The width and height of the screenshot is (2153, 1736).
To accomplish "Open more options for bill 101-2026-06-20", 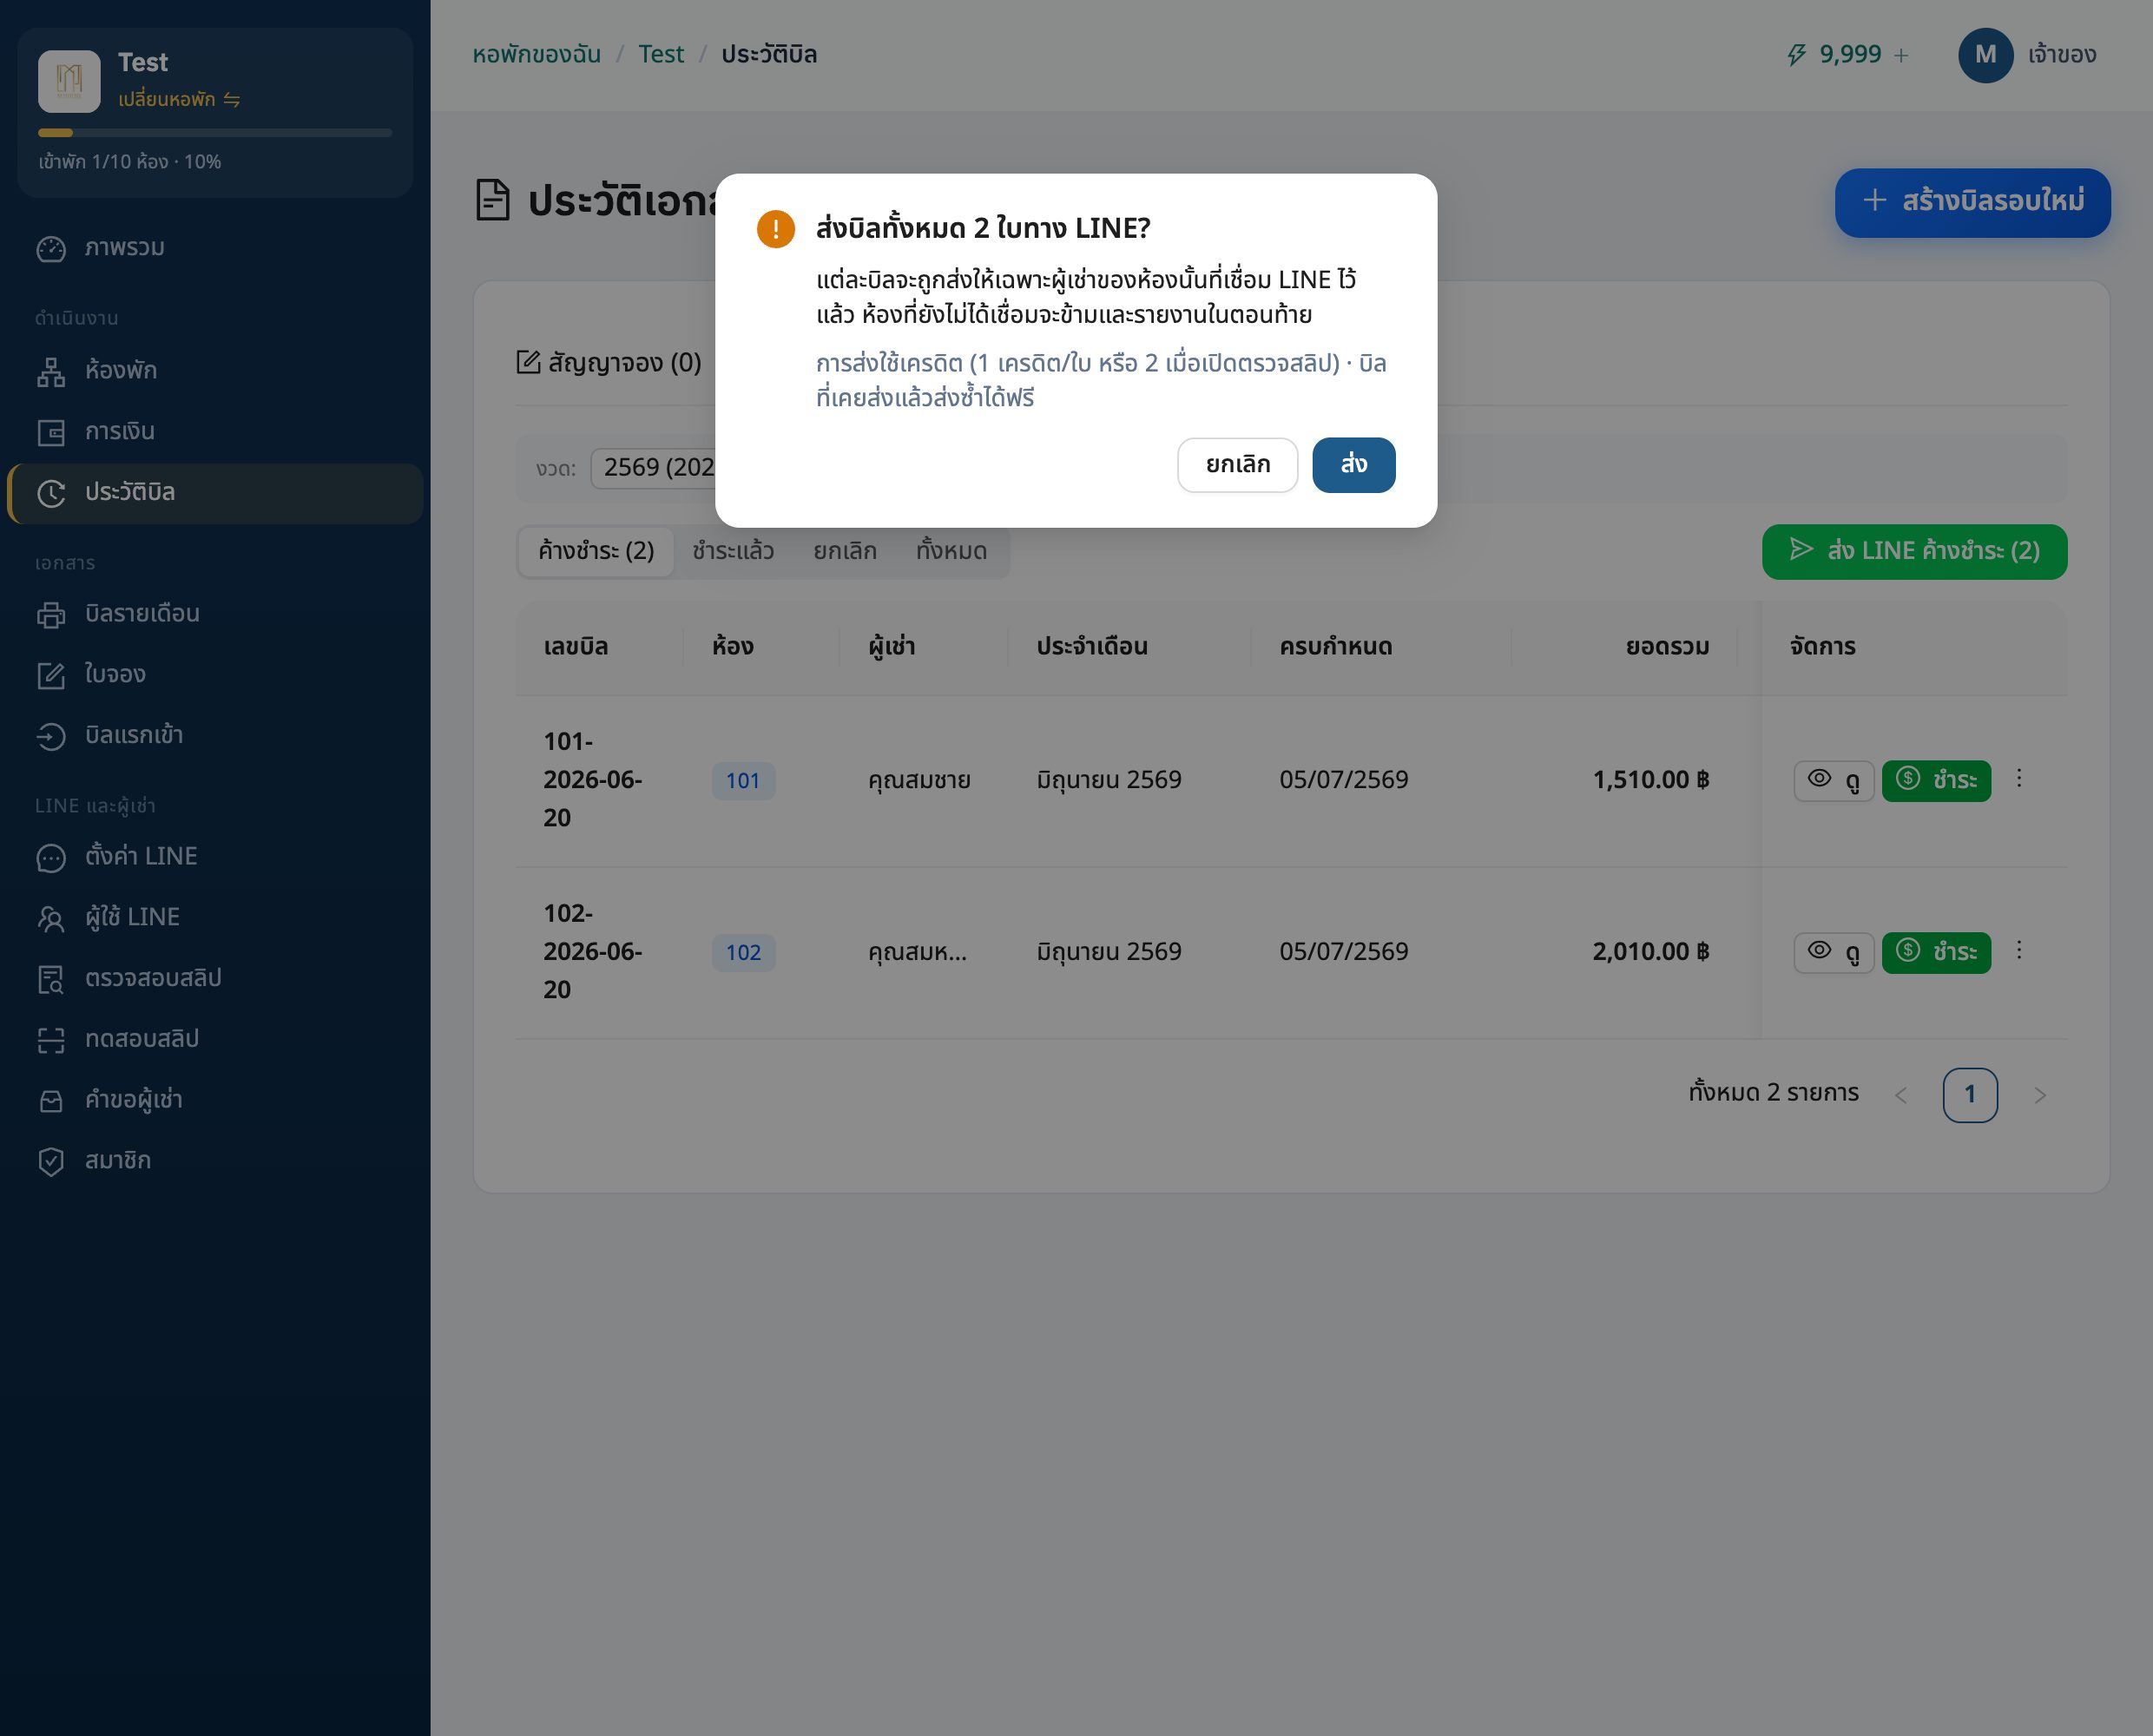I will (2018, 779).
